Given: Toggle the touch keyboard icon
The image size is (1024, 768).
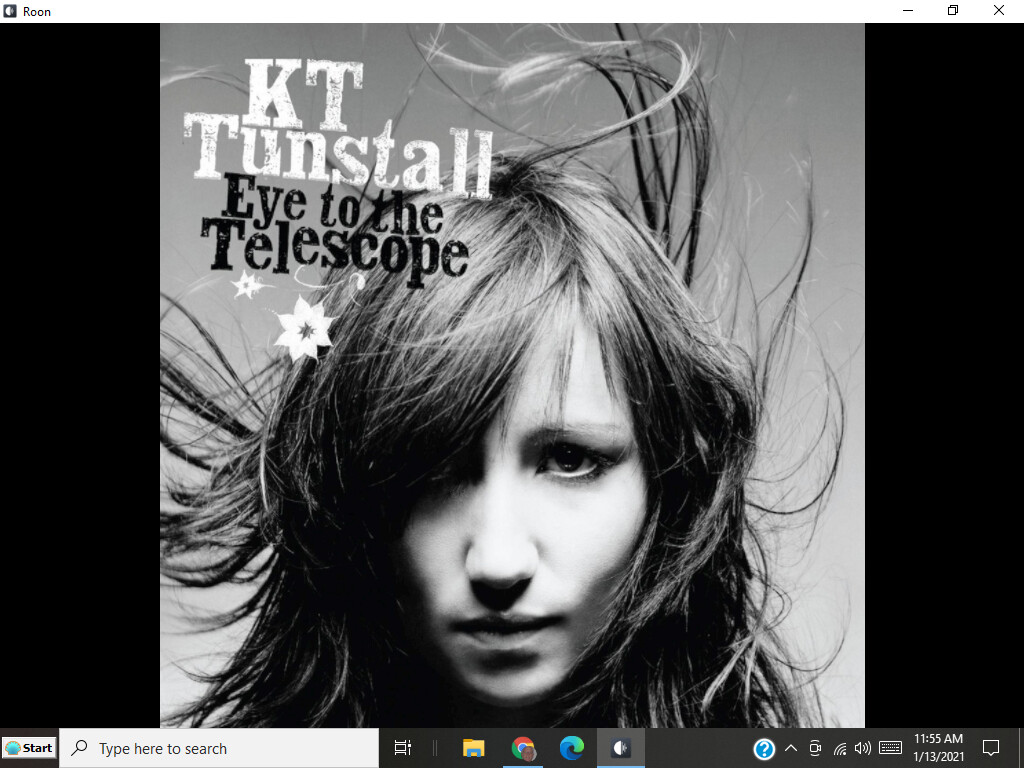Looking at the screenshot, I should [x=890, y=748].
